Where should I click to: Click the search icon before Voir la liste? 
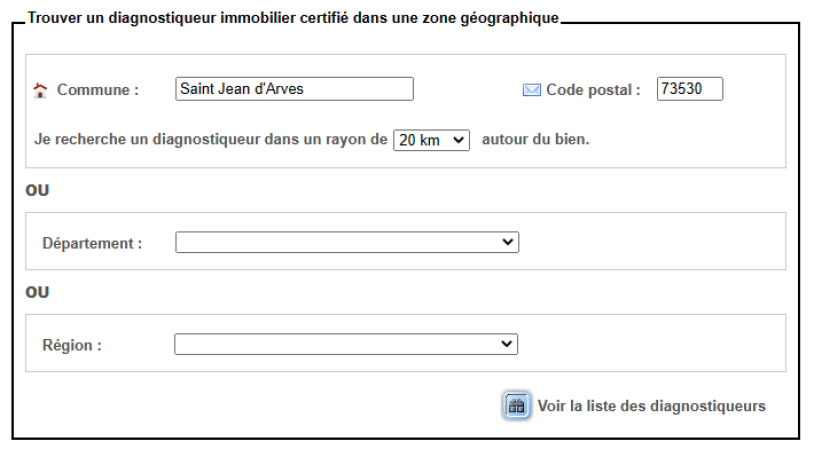516,406
